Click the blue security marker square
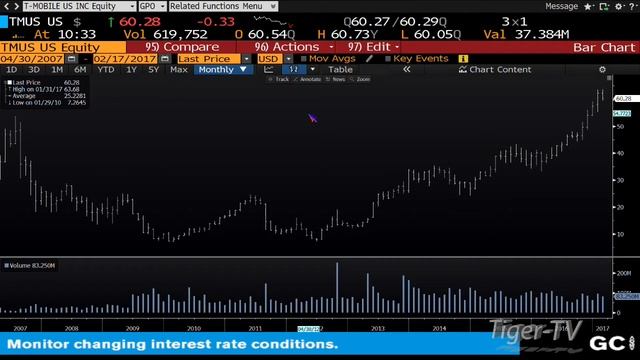The height and width of the screenshot is (360, 640). tap(4, 22)
